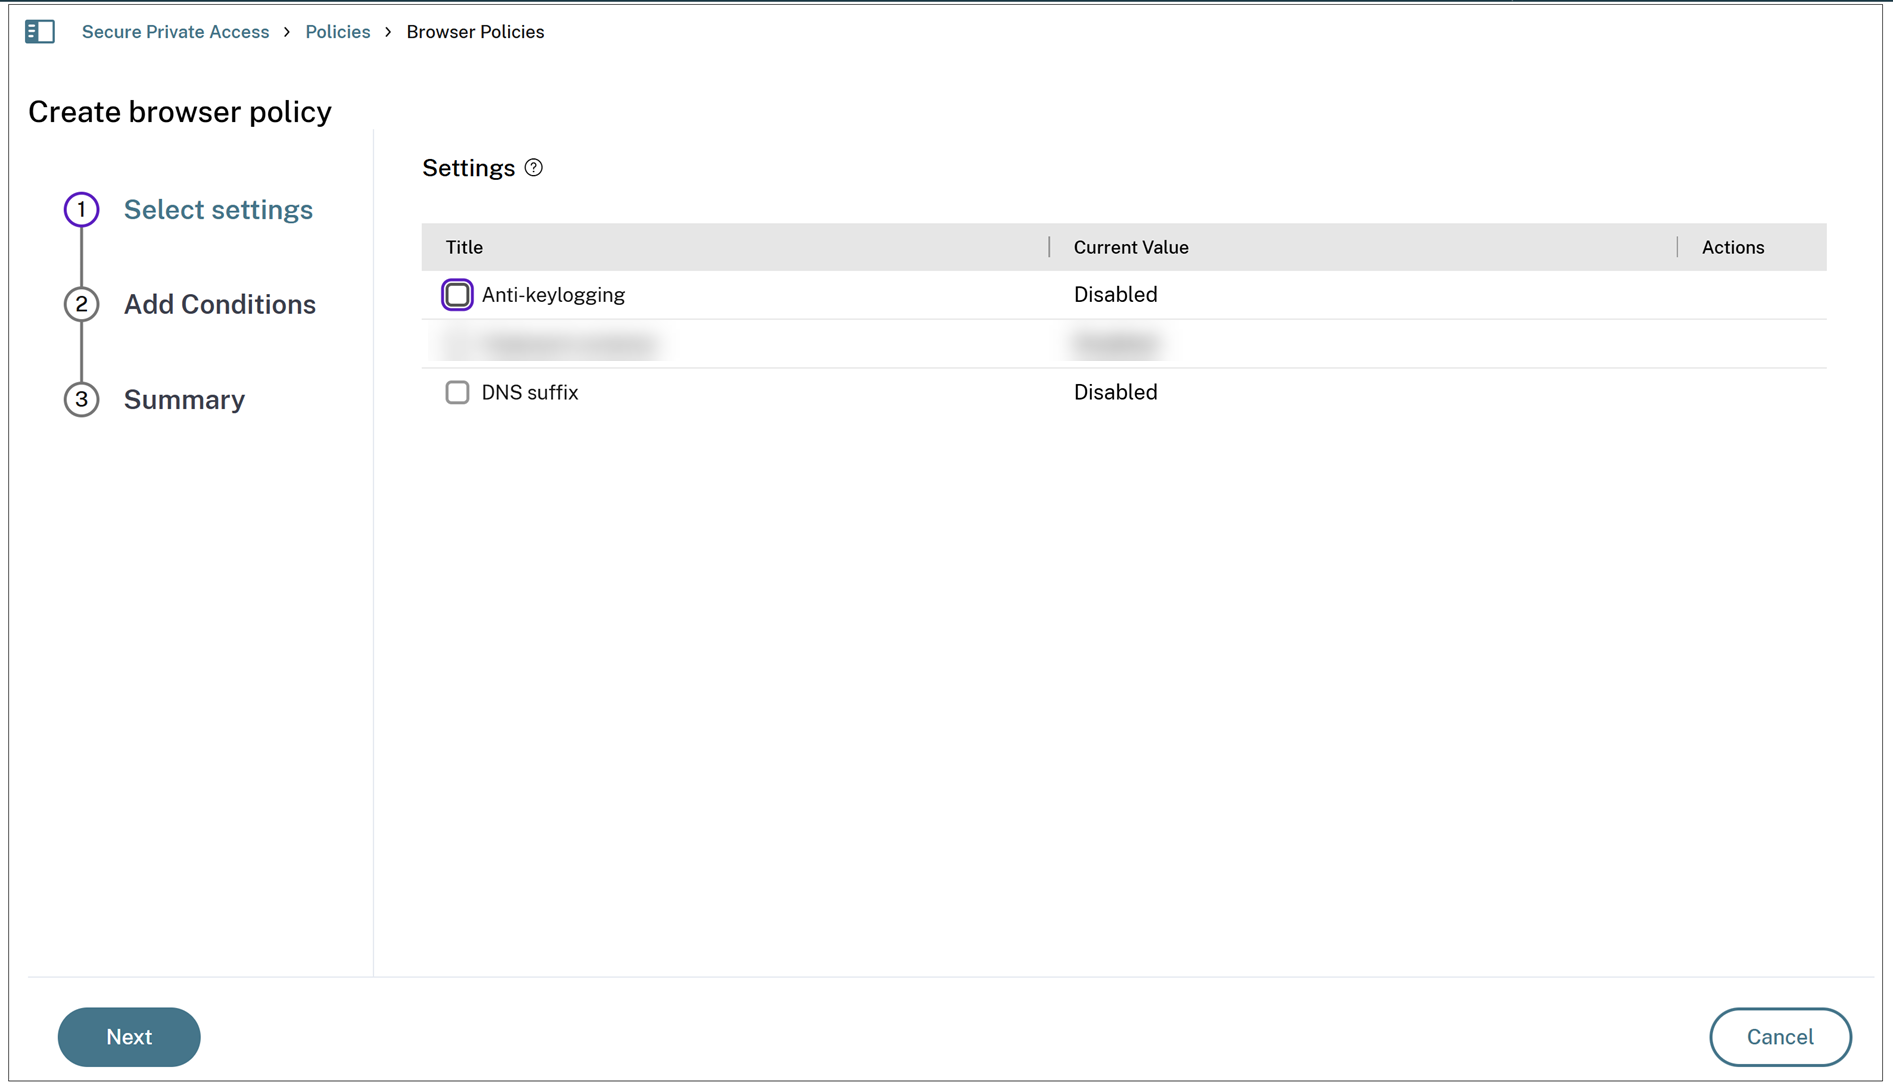Click the Create browser policy heading
Screen dimensions: 1893x1092
click(x=180, y=112)
